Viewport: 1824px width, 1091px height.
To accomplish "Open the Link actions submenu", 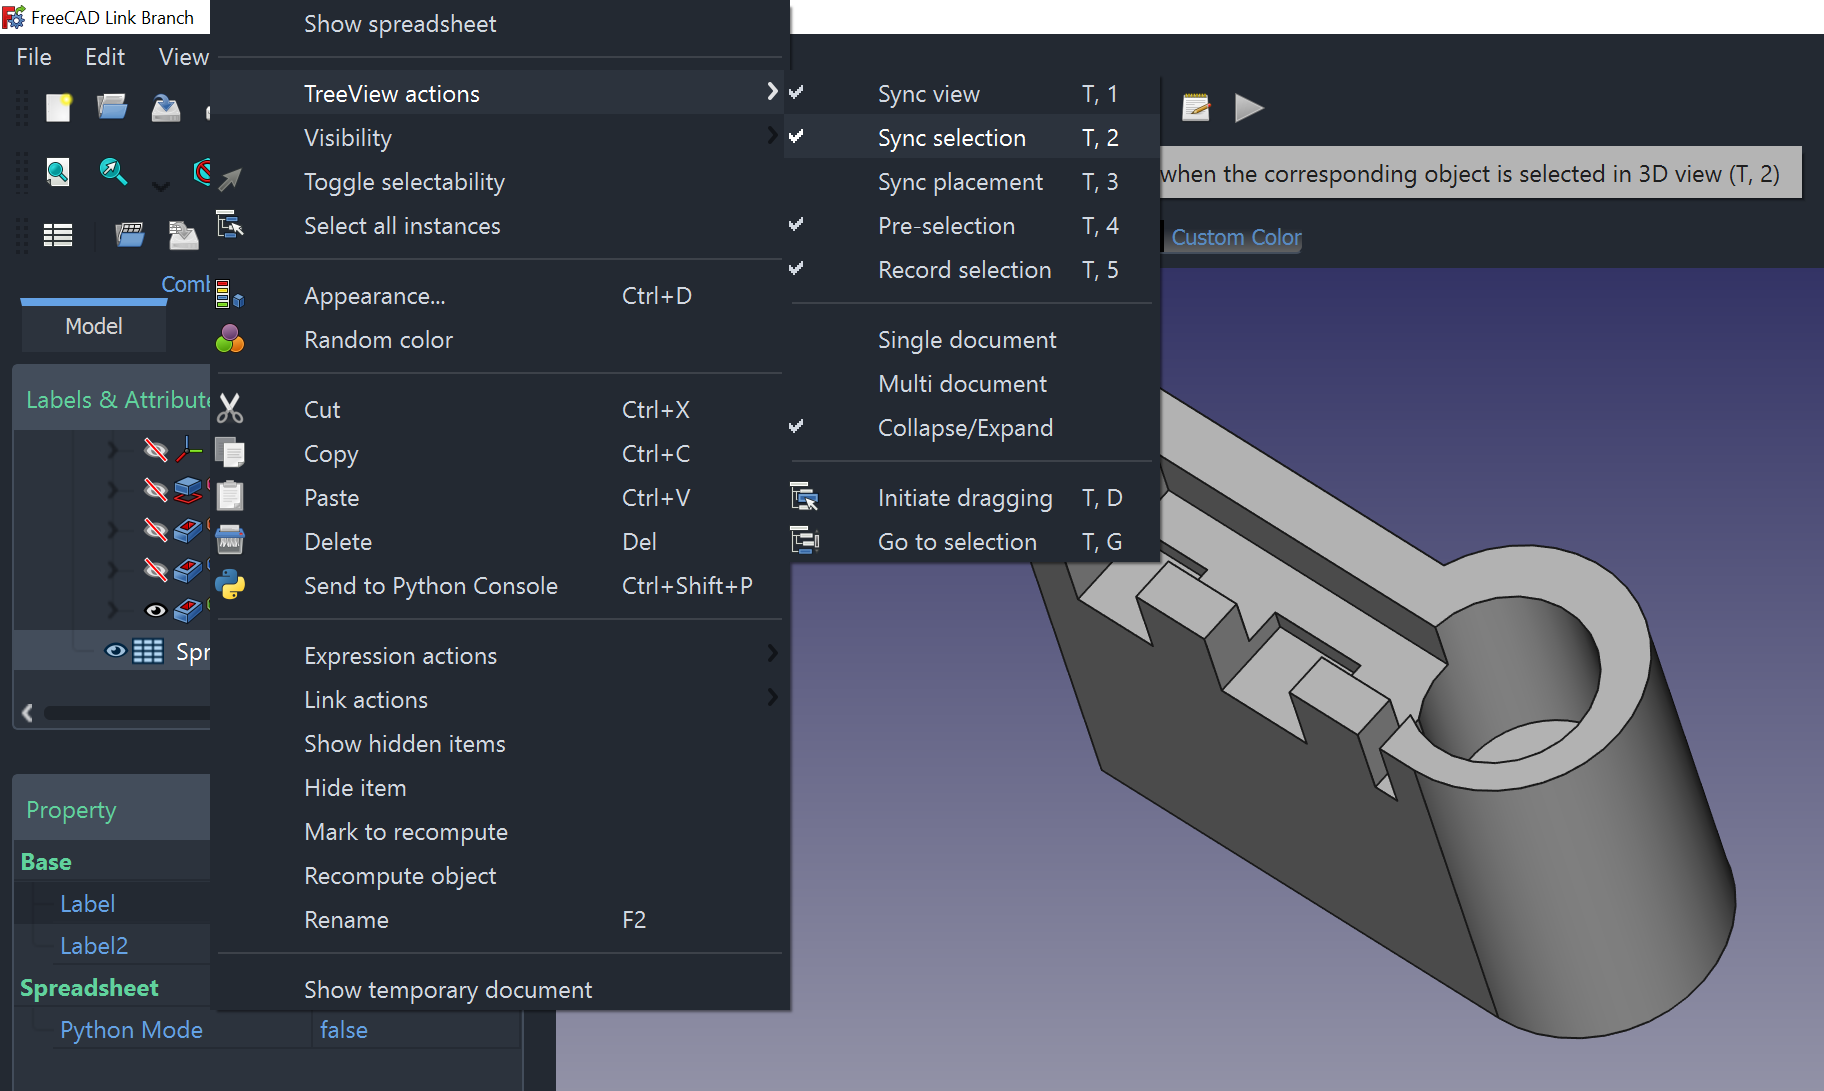I will (366, 699).
